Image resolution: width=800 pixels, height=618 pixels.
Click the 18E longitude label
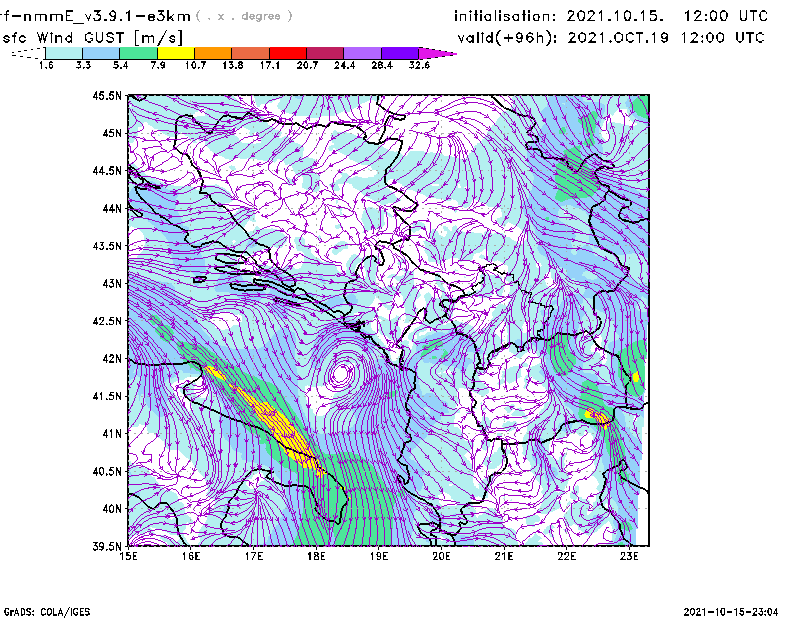[x=316, y=556]
